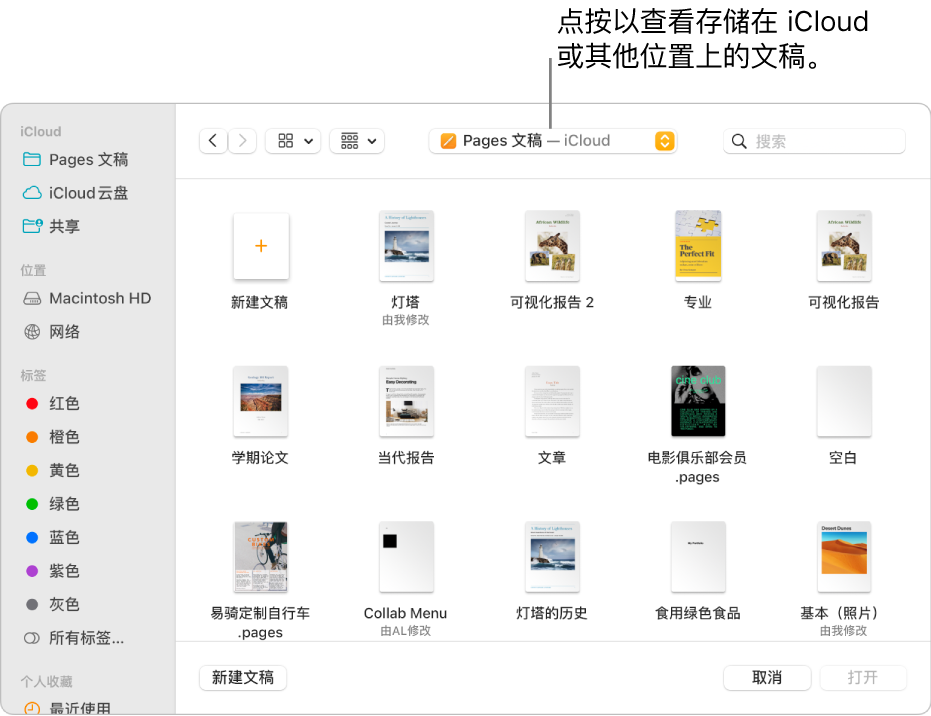931x716 pixels.
Task: Open the 共享 shared folder in sidebar
Action: (51, 226)
